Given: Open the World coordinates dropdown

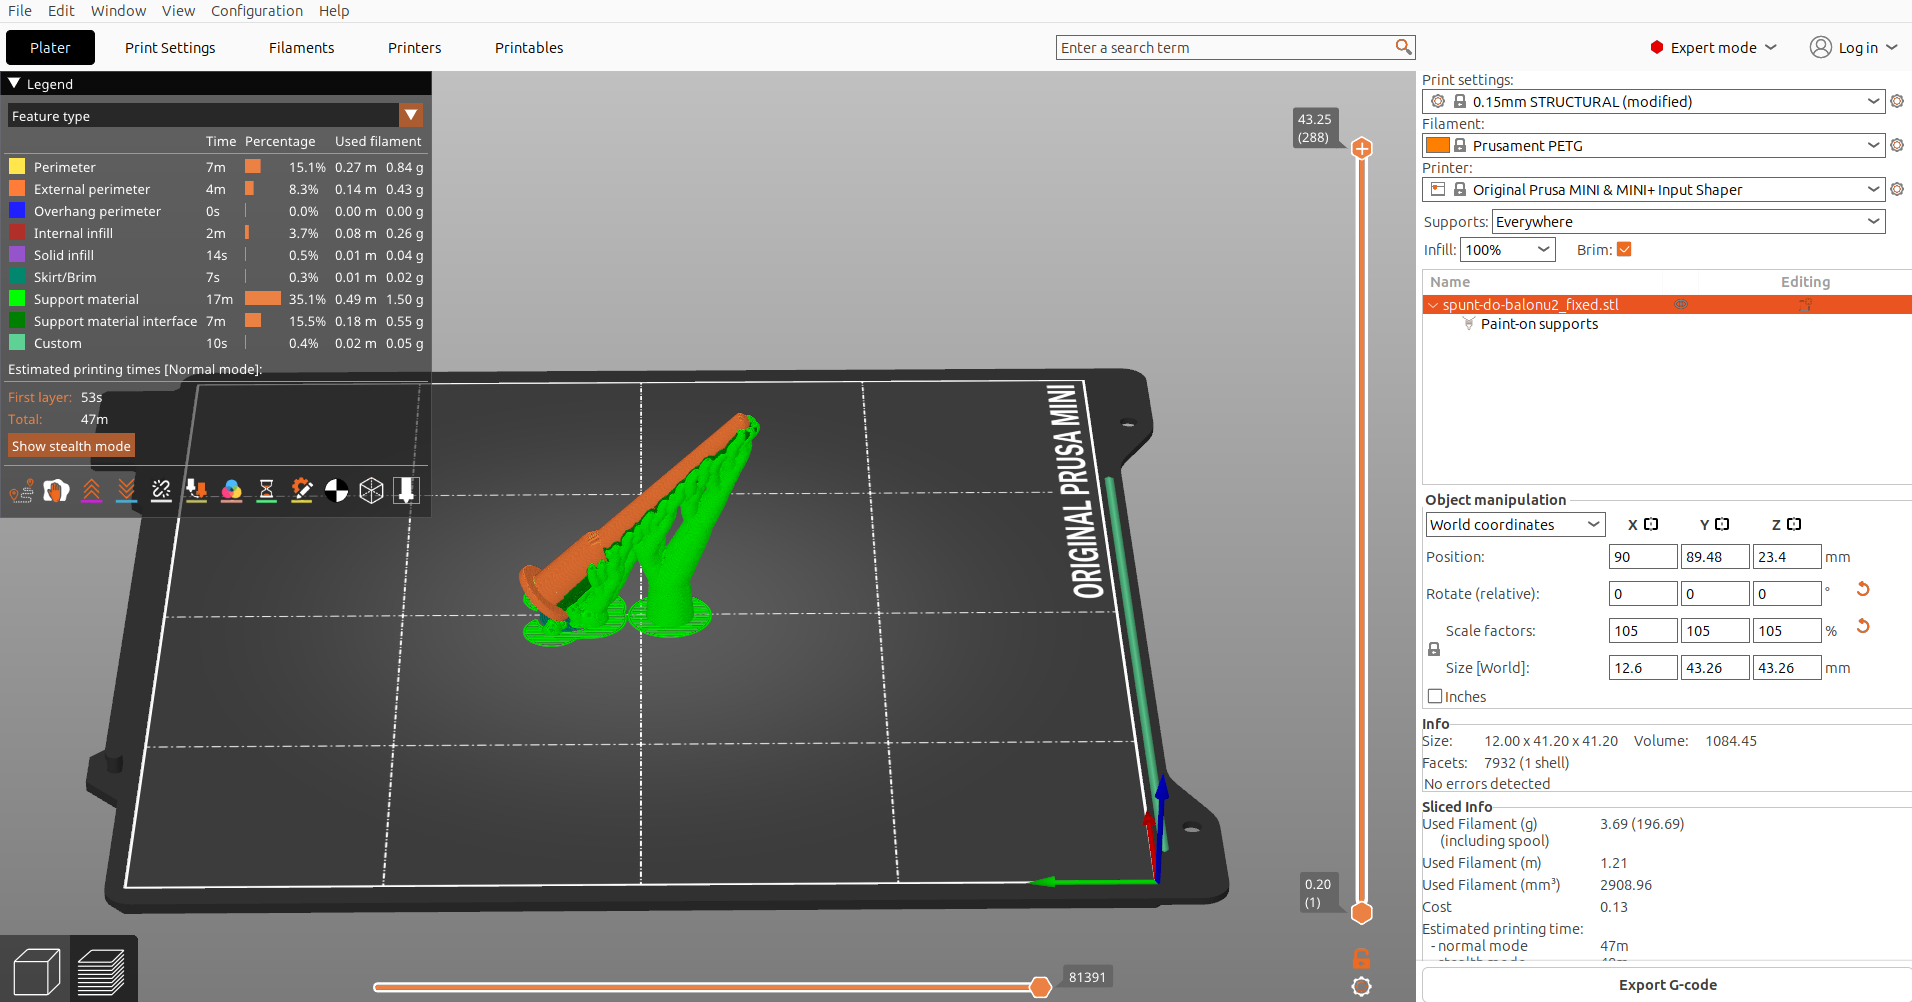Looking at the screenshot, I should (1515, 524).
